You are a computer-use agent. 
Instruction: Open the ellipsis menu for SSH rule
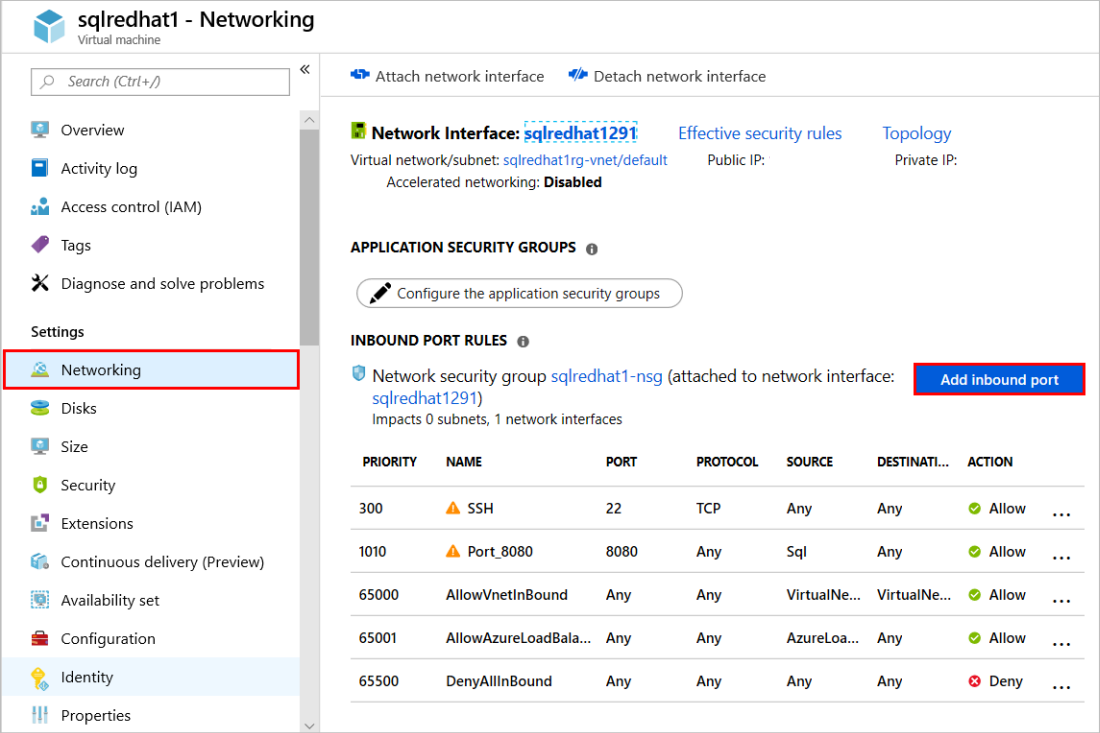(x=1062, y=514)
